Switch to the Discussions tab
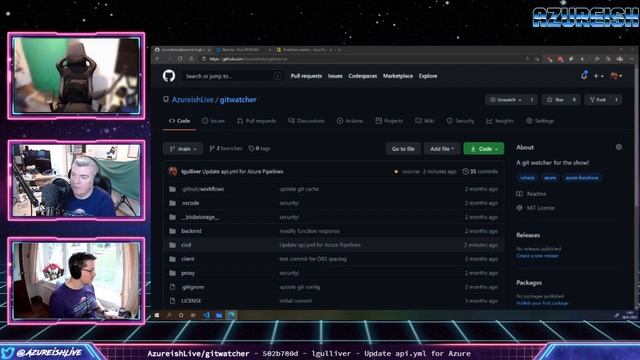 (x=306, y=121)
